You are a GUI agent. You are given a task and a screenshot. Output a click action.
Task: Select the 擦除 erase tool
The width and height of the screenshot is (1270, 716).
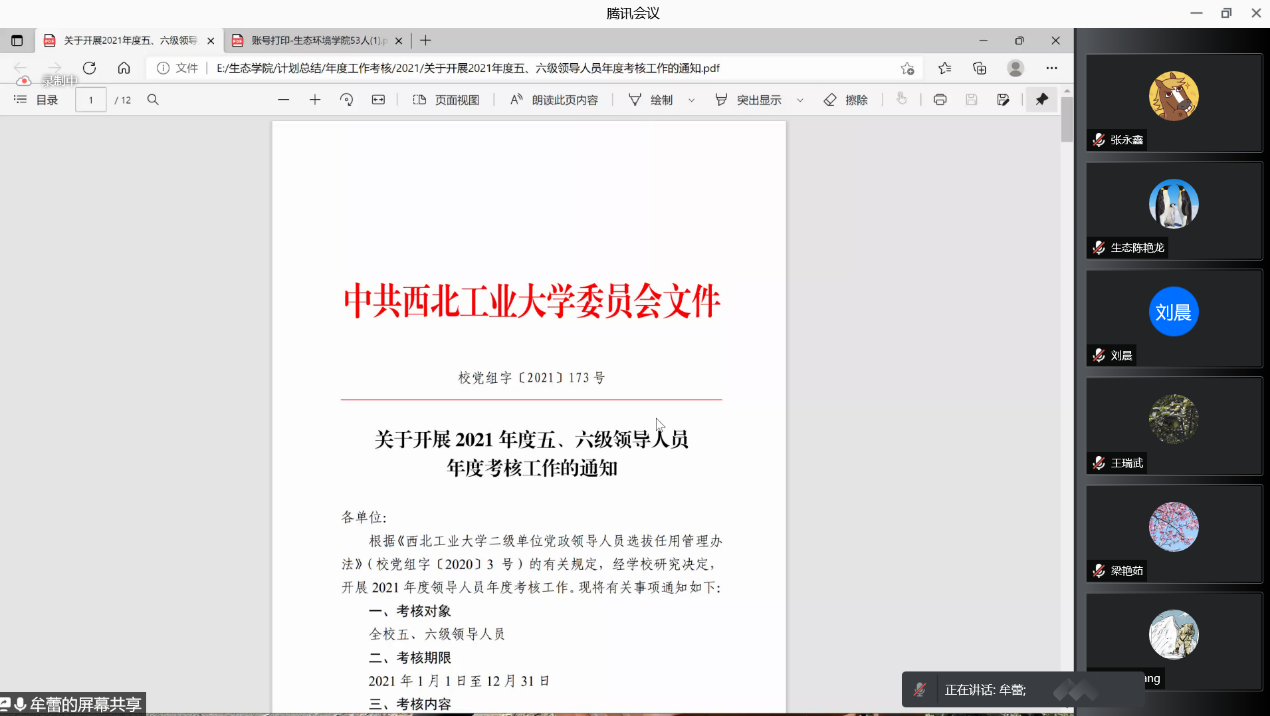846,100
